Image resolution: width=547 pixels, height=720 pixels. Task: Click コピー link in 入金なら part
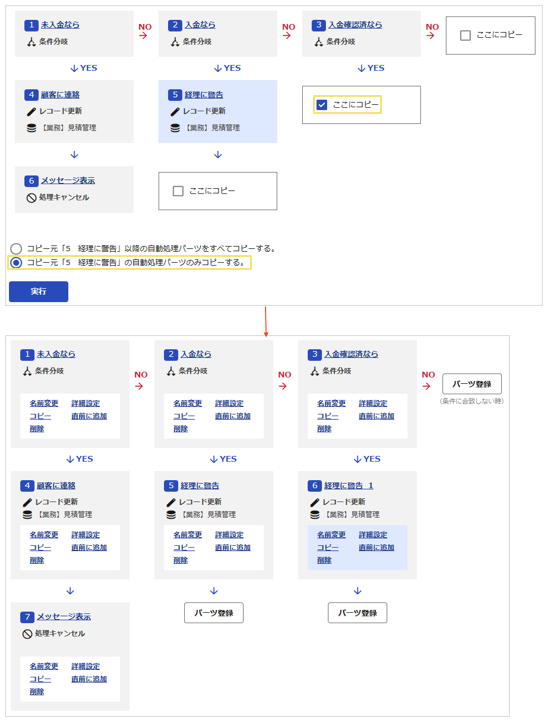[x=184, y=416]
